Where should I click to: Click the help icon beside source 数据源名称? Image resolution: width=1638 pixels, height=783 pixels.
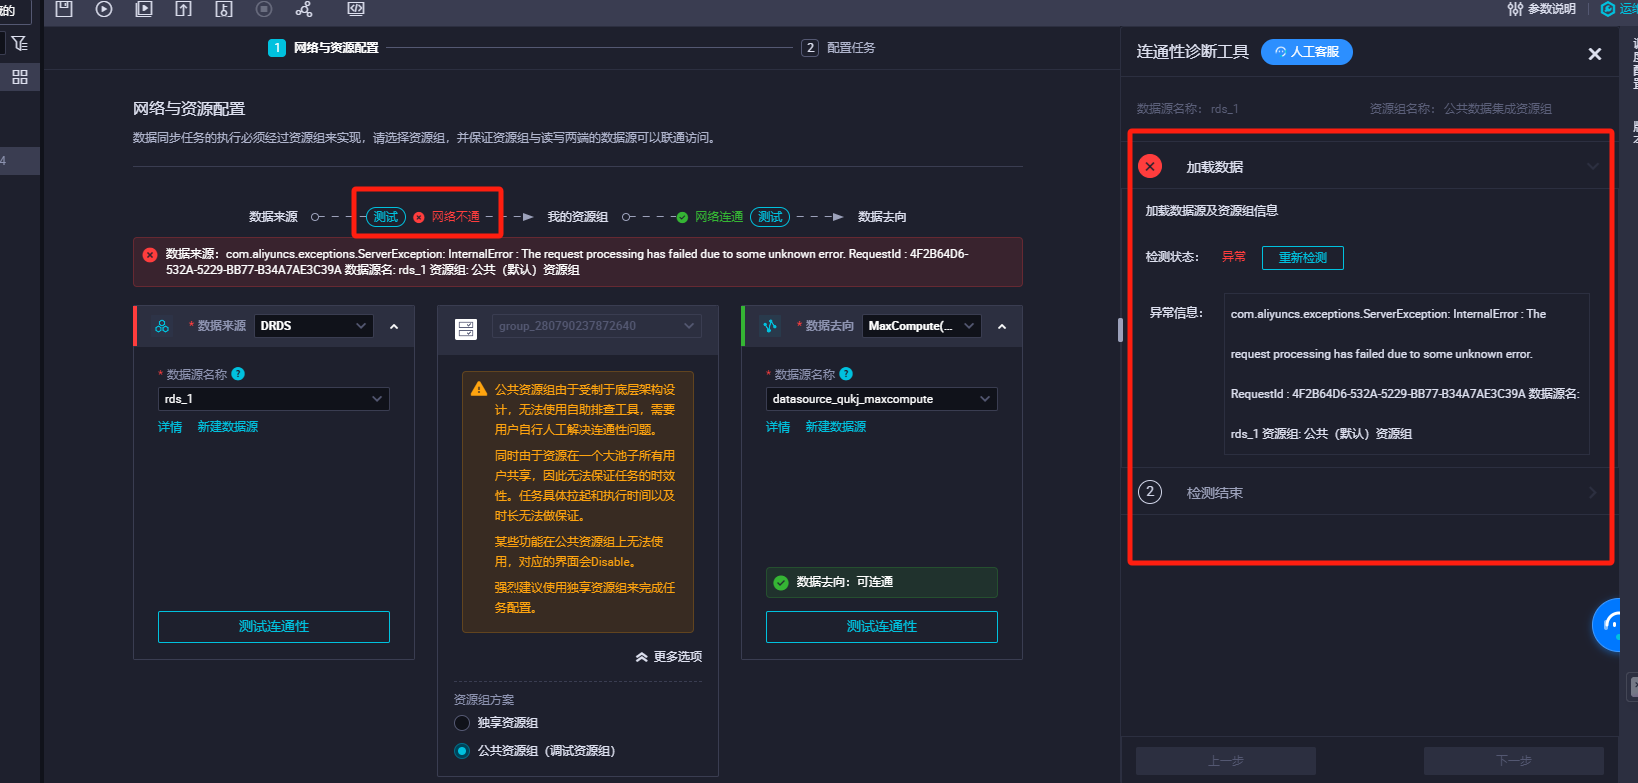click(x=238, y=374)
